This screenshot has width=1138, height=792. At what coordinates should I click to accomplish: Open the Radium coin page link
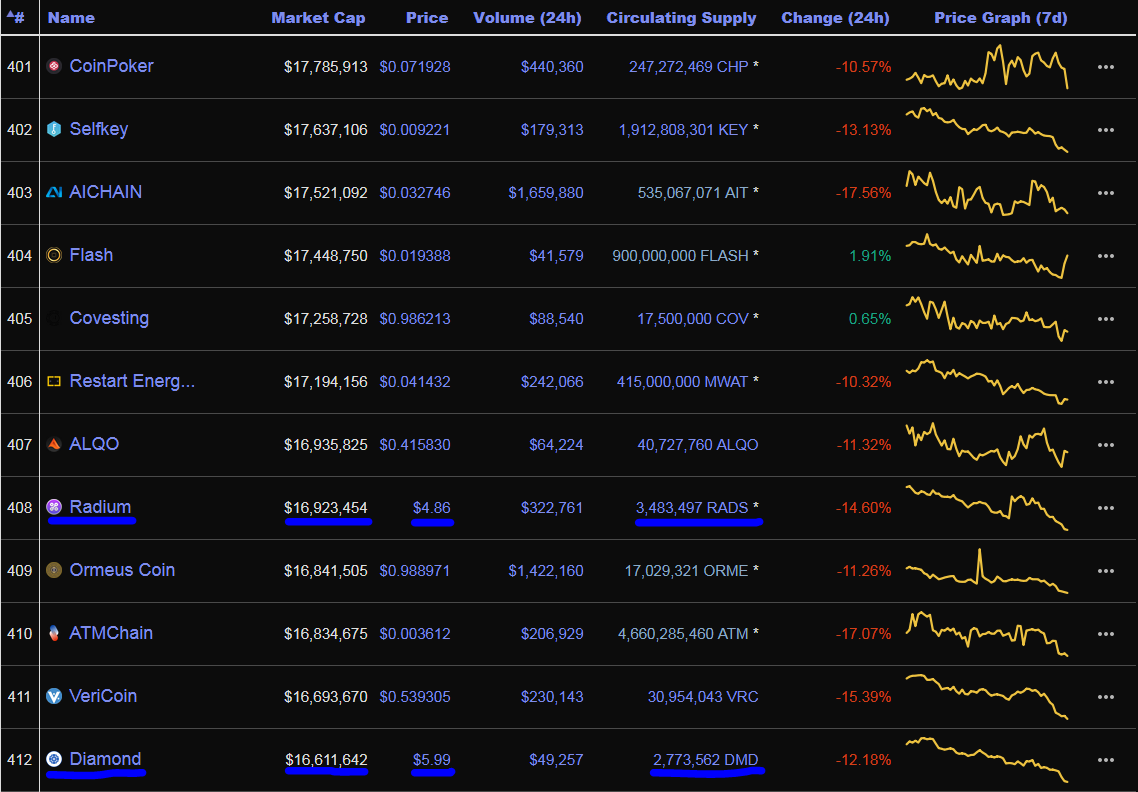[100, 507]
